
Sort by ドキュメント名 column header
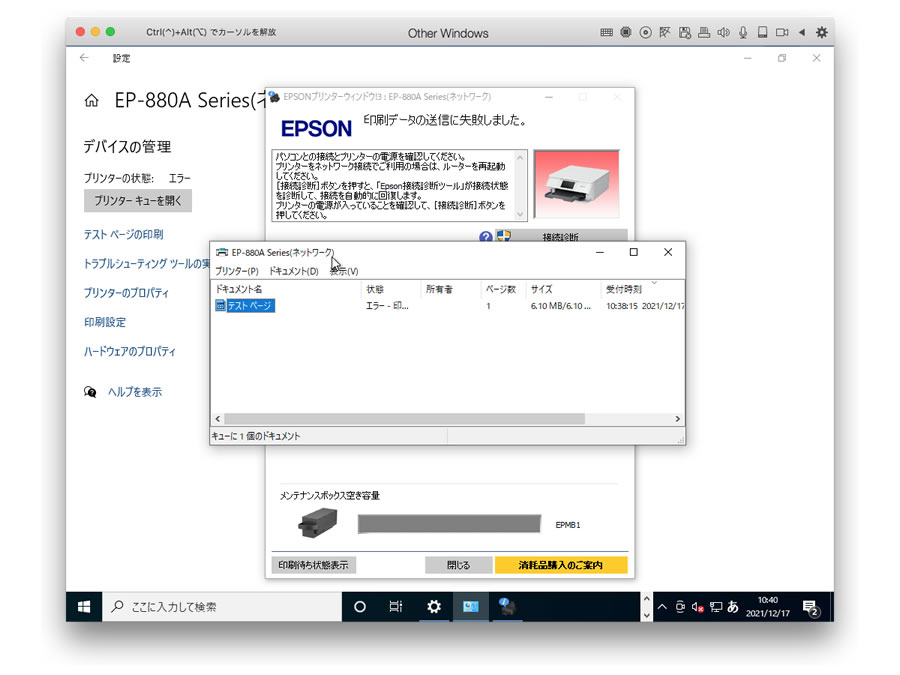(286, 289)
